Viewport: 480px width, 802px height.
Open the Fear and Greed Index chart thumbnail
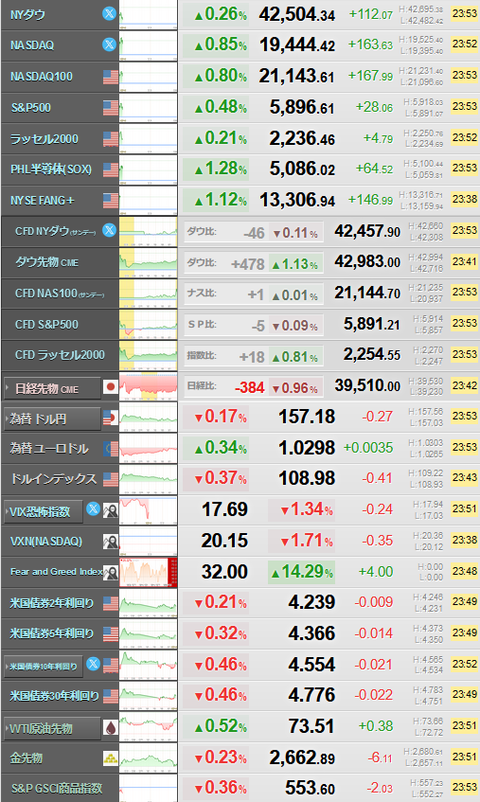tap(148, 572)
